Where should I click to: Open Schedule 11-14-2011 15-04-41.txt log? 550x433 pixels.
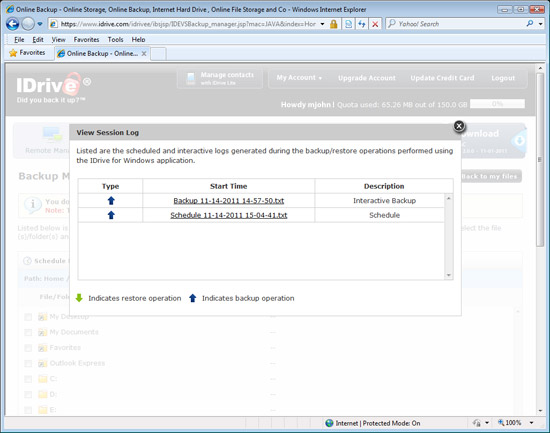click(229, 215)
